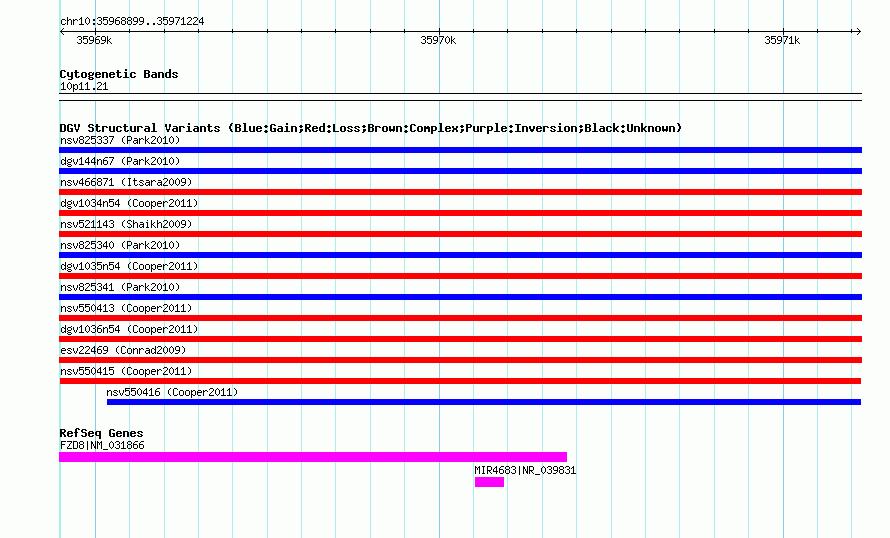Click the 35971k ruler position label
The height and width of the screenshot is (538, 890).
coord(782,40)
